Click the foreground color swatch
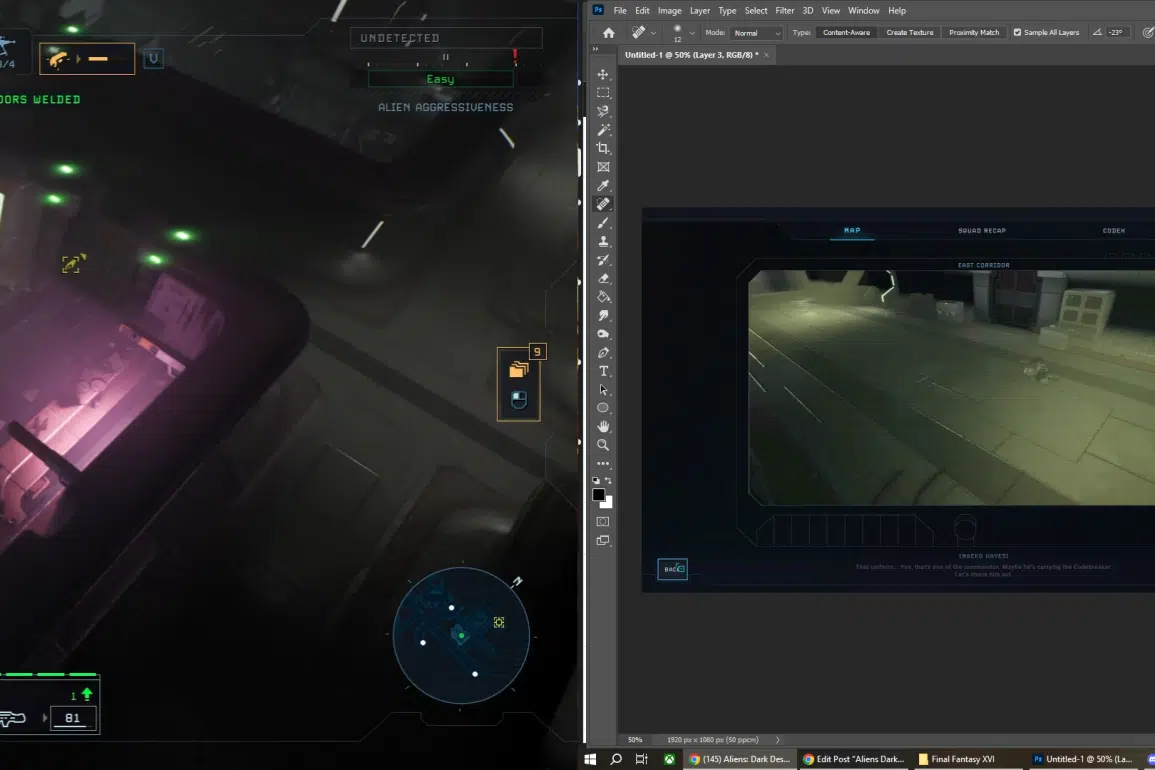The height and width of the screenshot is (770, 1155). pos(599,495)
